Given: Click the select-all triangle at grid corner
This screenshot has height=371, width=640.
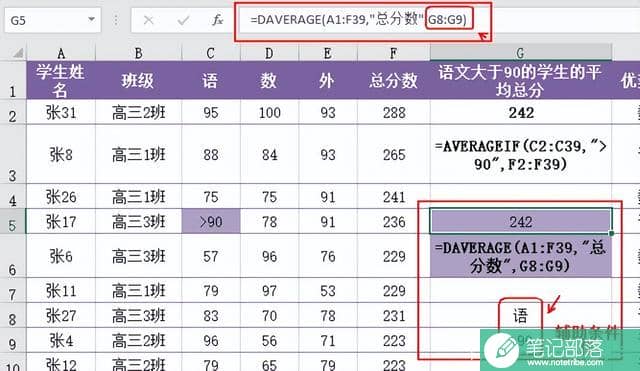Looking at the screenshot, I should pyautogui.click(x=17, y=53).
